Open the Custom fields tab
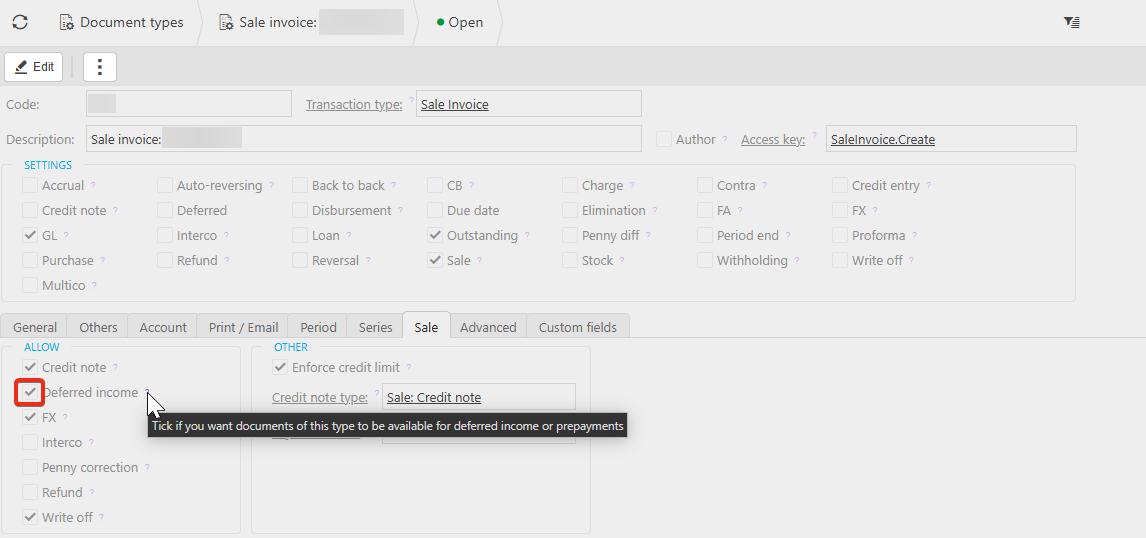This screenshot has height=538, width=1146. click(x=577, y=327)
